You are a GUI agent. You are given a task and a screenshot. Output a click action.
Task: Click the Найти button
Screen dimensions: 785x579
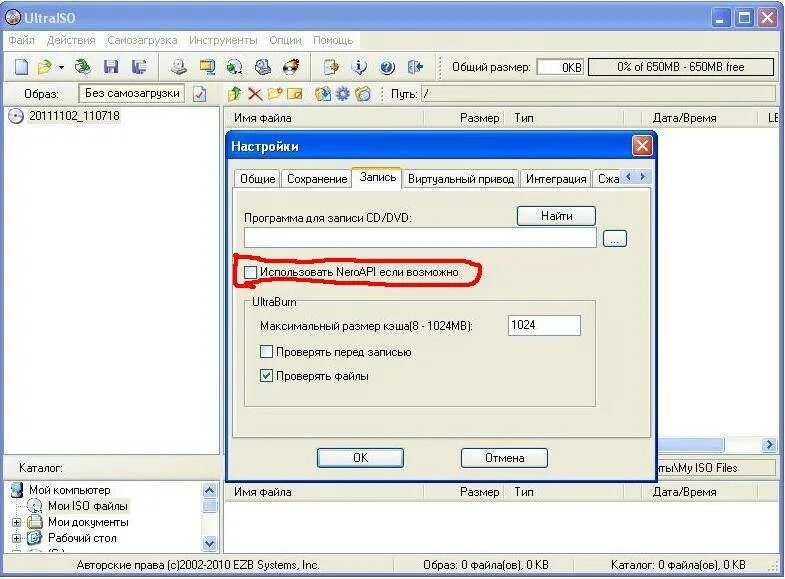click(x=556, y=216)
